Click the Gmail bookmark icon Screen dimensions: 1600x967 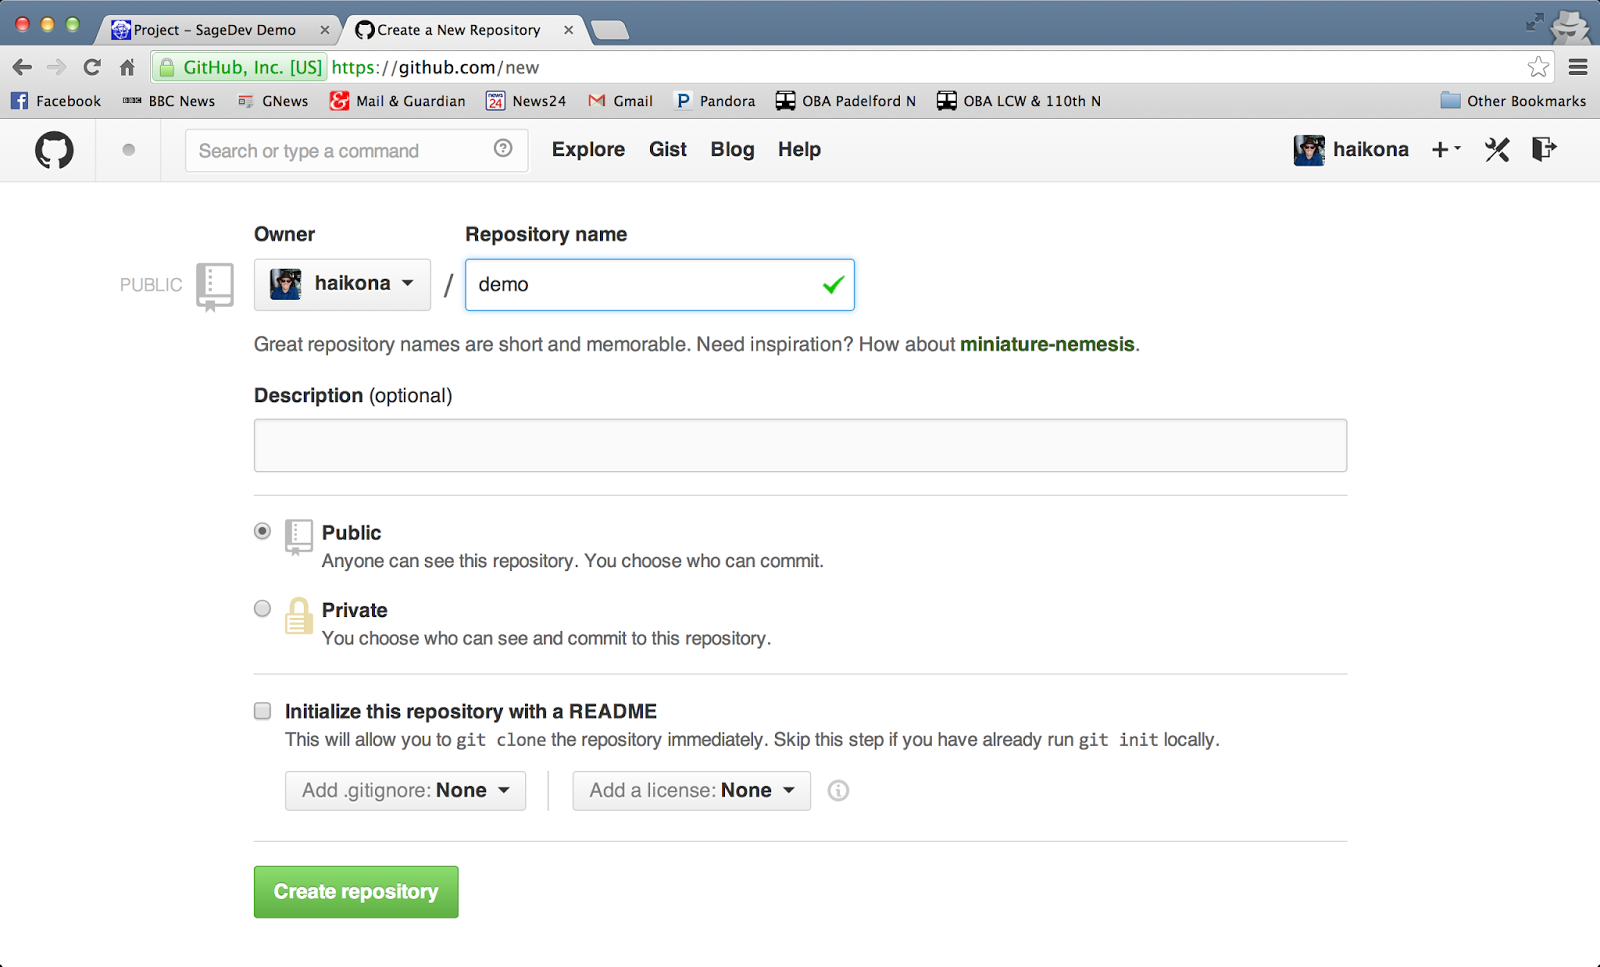tap(597, 100)
